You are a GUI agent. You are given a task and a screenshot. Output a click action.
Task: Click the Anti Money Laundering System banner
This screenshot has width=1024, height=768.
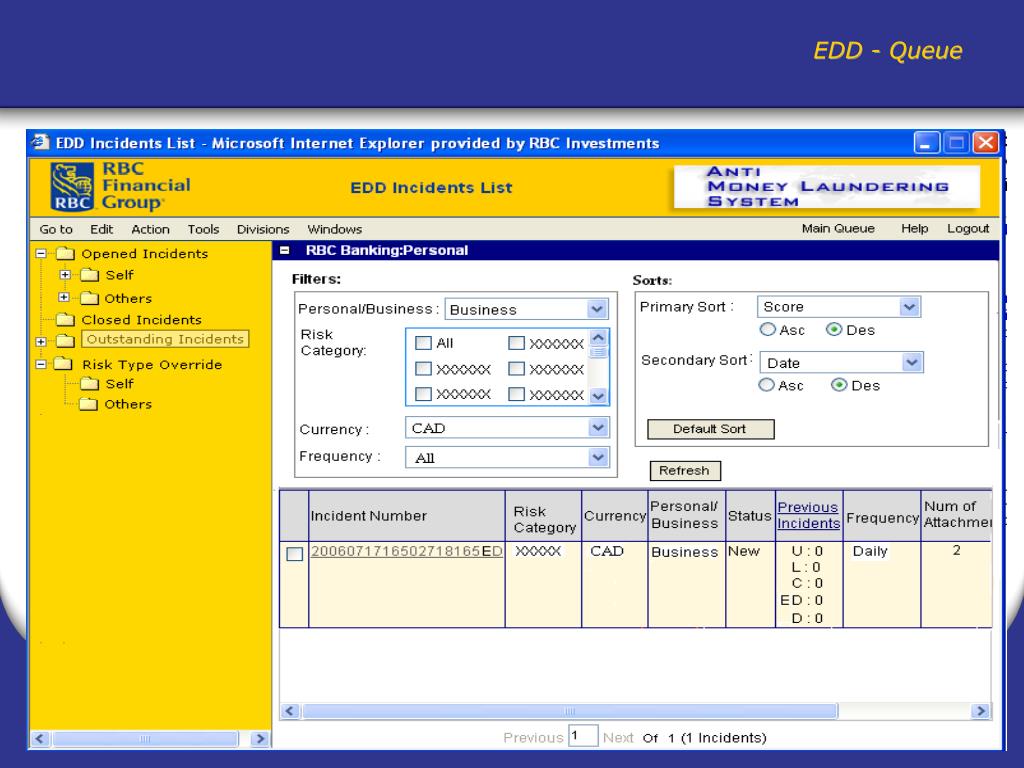(x=827, y=187)
